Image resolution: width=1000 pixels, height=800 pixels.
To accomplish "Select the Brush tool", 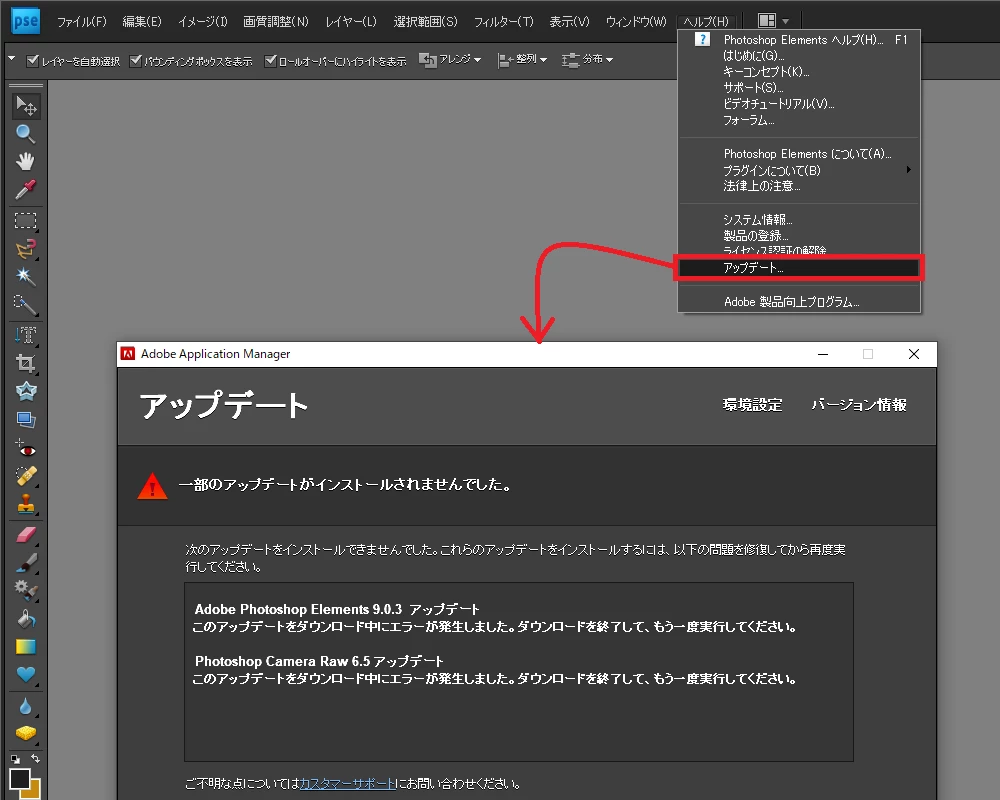I will [26, 563].
